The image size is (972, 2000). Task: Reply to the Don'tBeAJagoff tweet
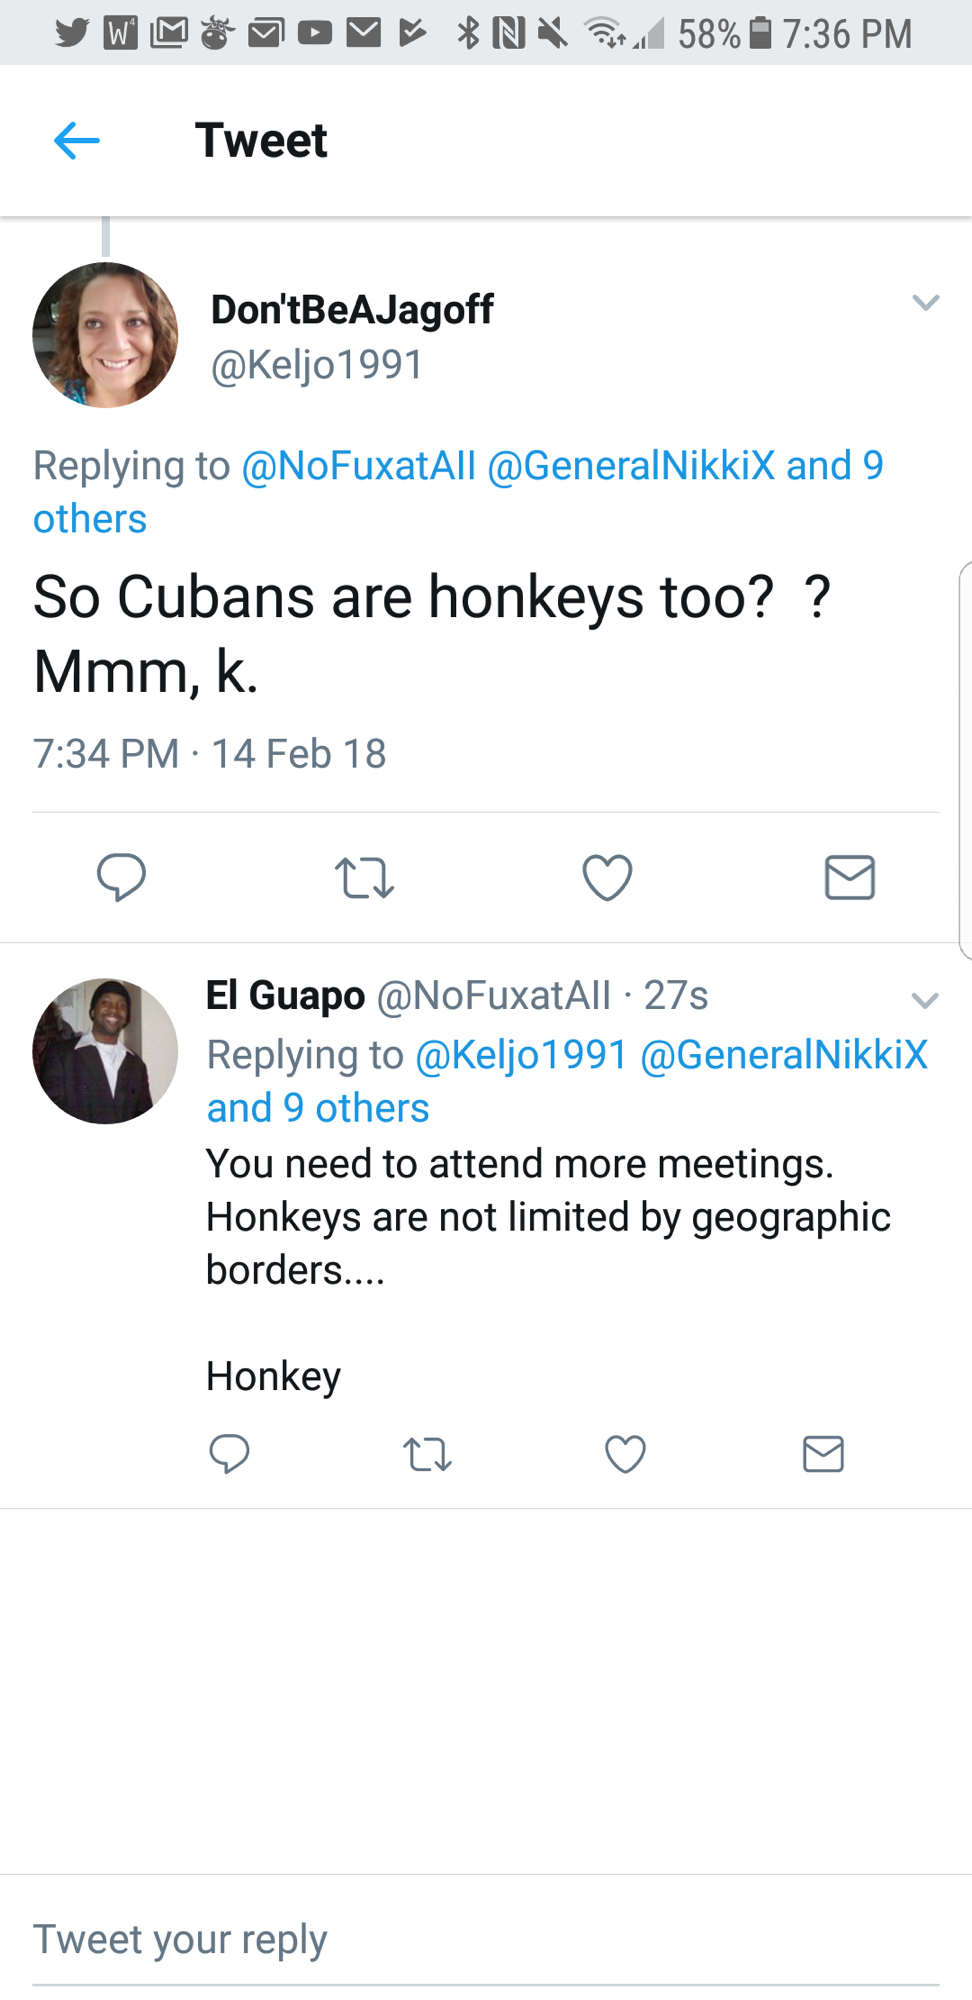121,877
